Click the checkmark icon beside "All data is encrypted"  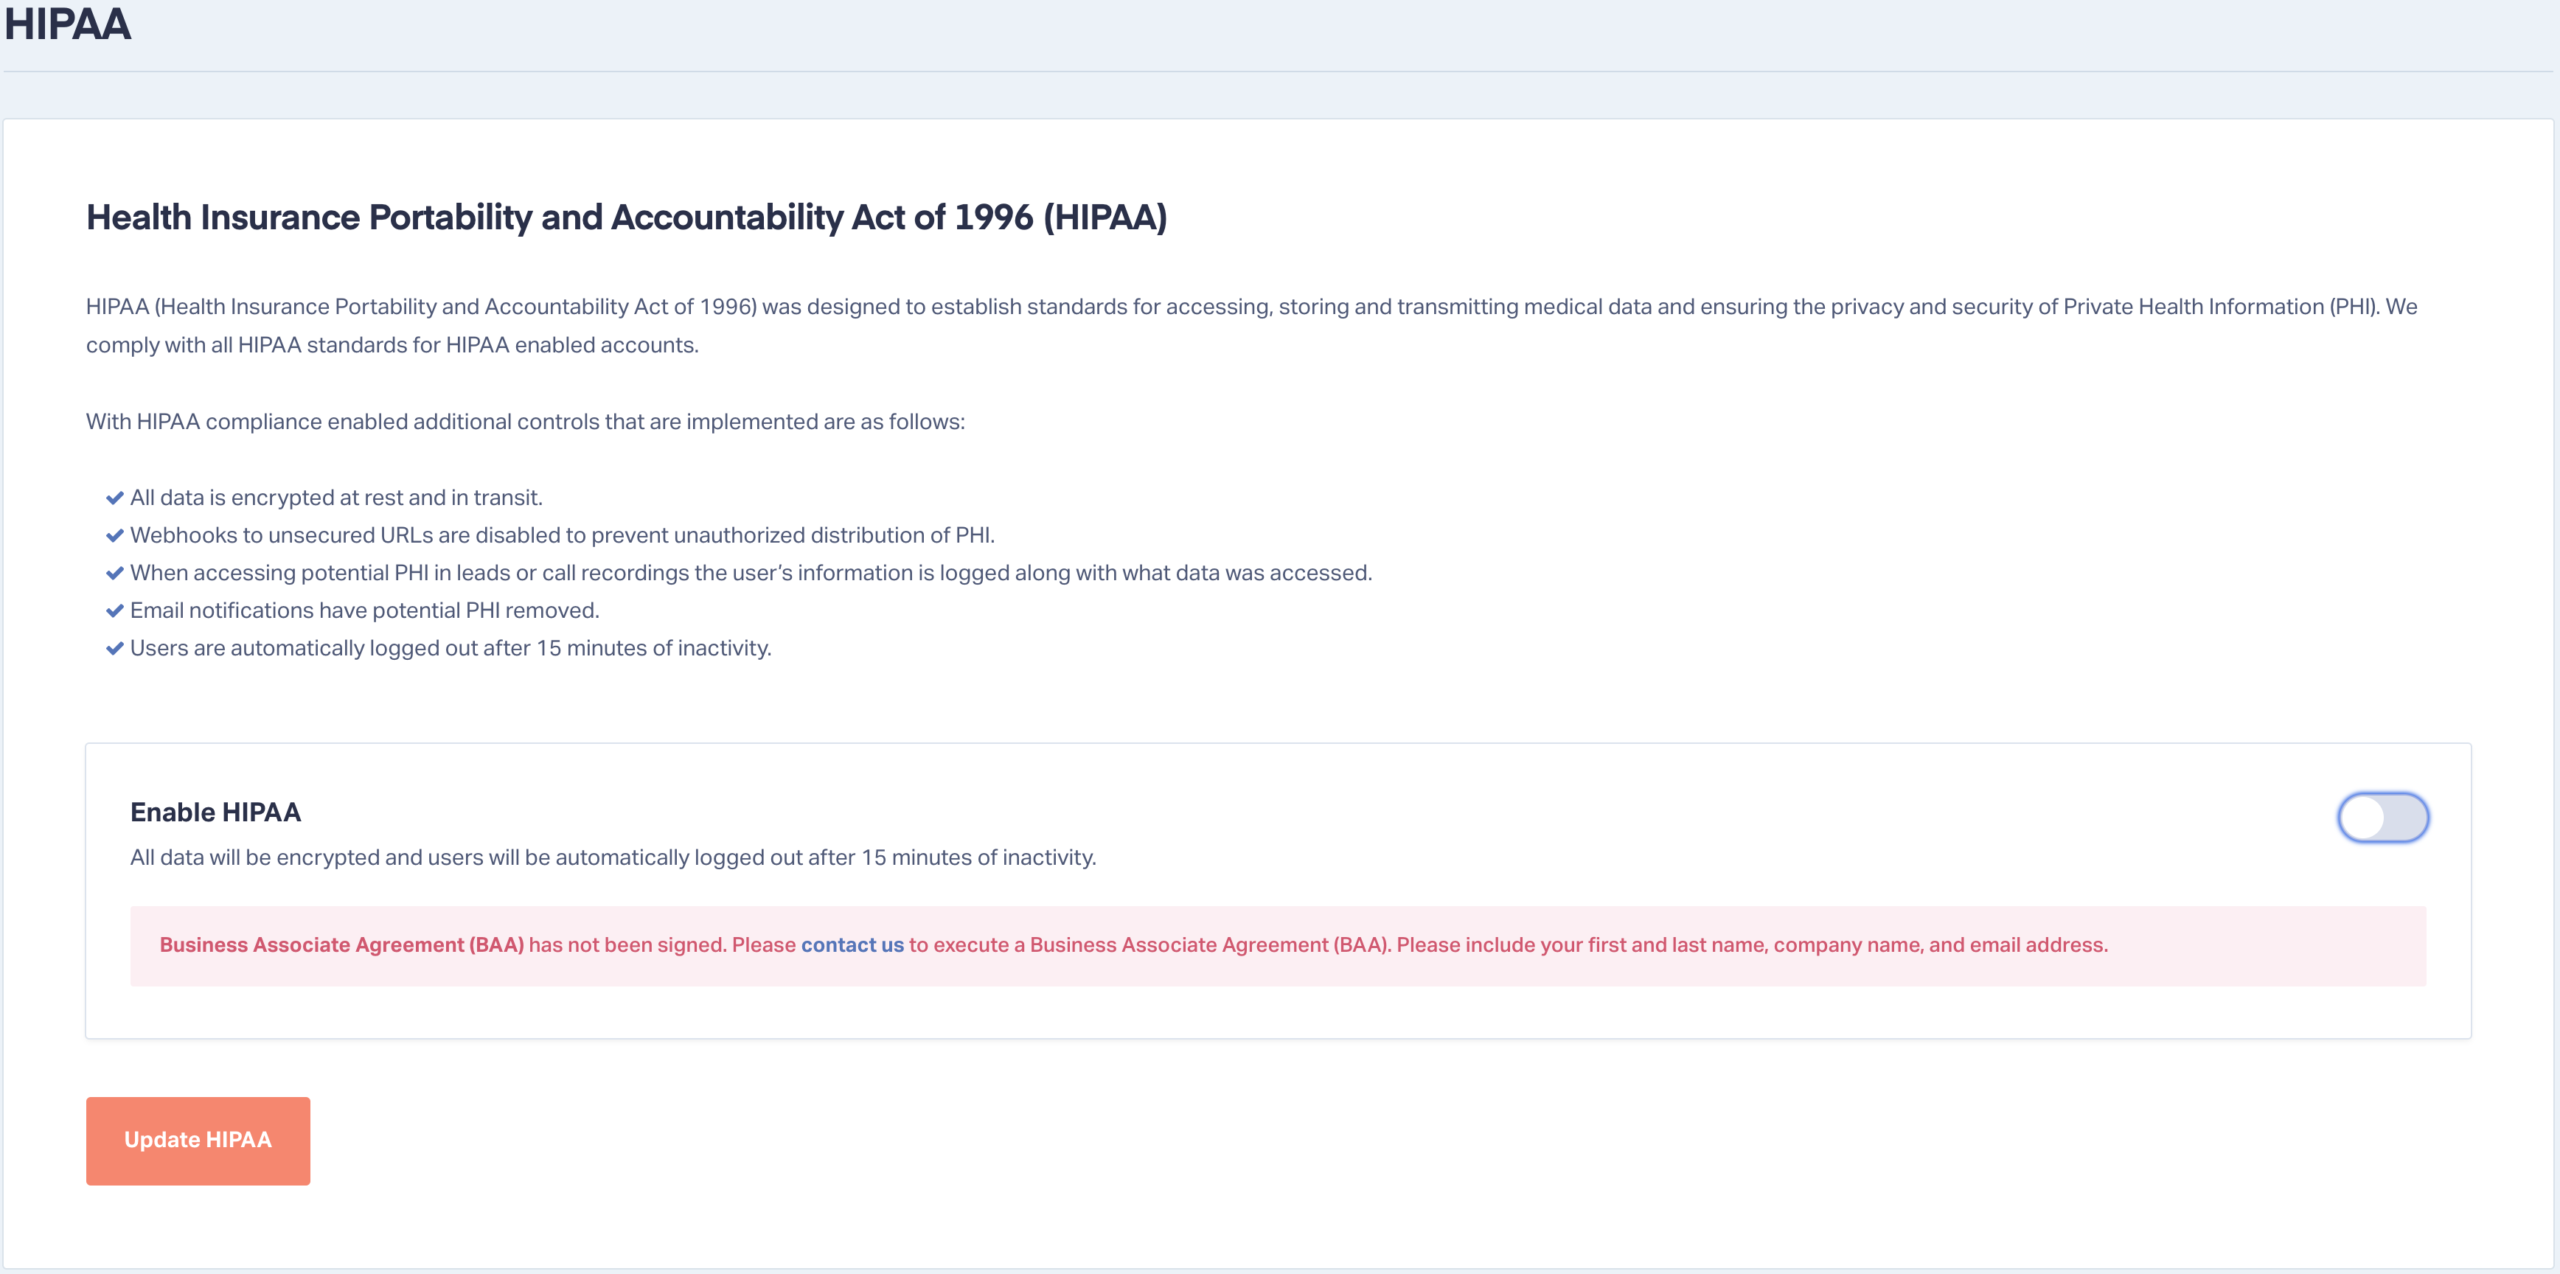point(113,496)
